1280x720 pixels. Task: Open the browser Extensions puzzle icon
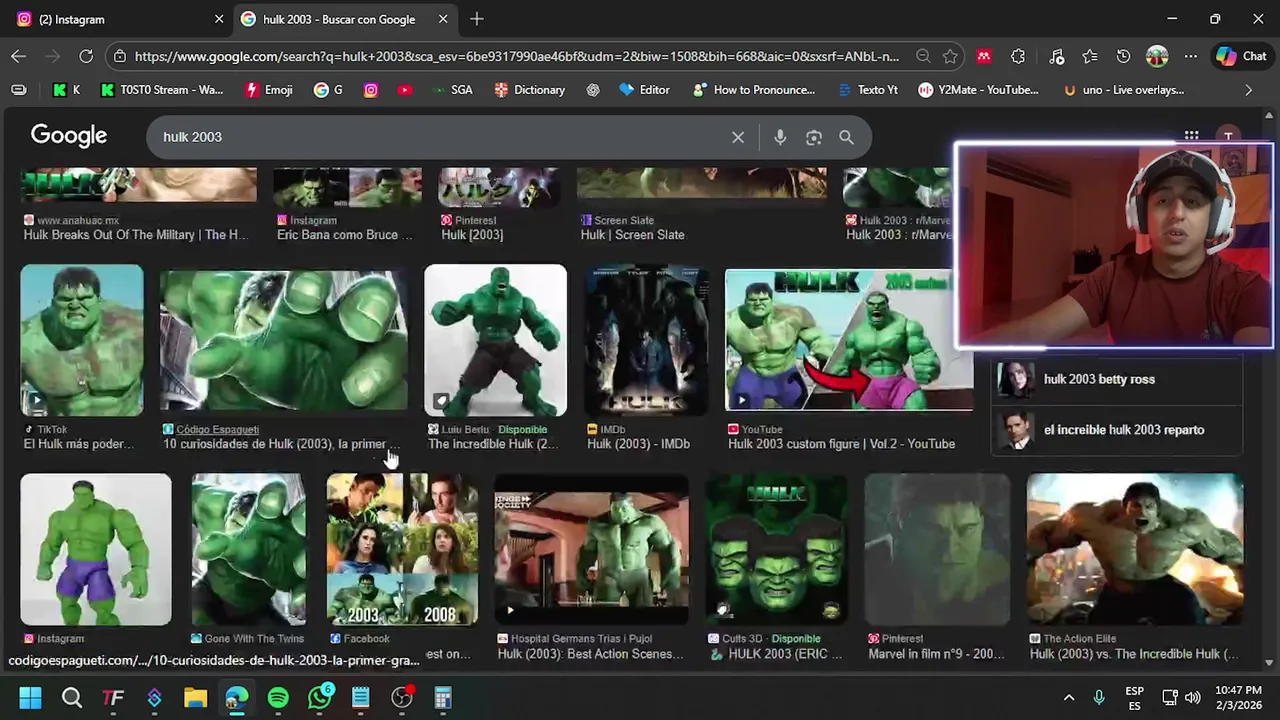click(1018, 57)
